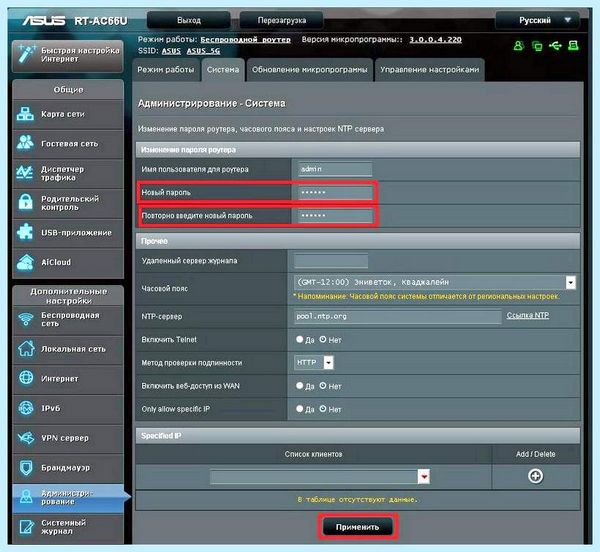Click the ASUS_5G SSID link
The width and height of the screenshot is (600, 552).
click(x=203, y=51)
